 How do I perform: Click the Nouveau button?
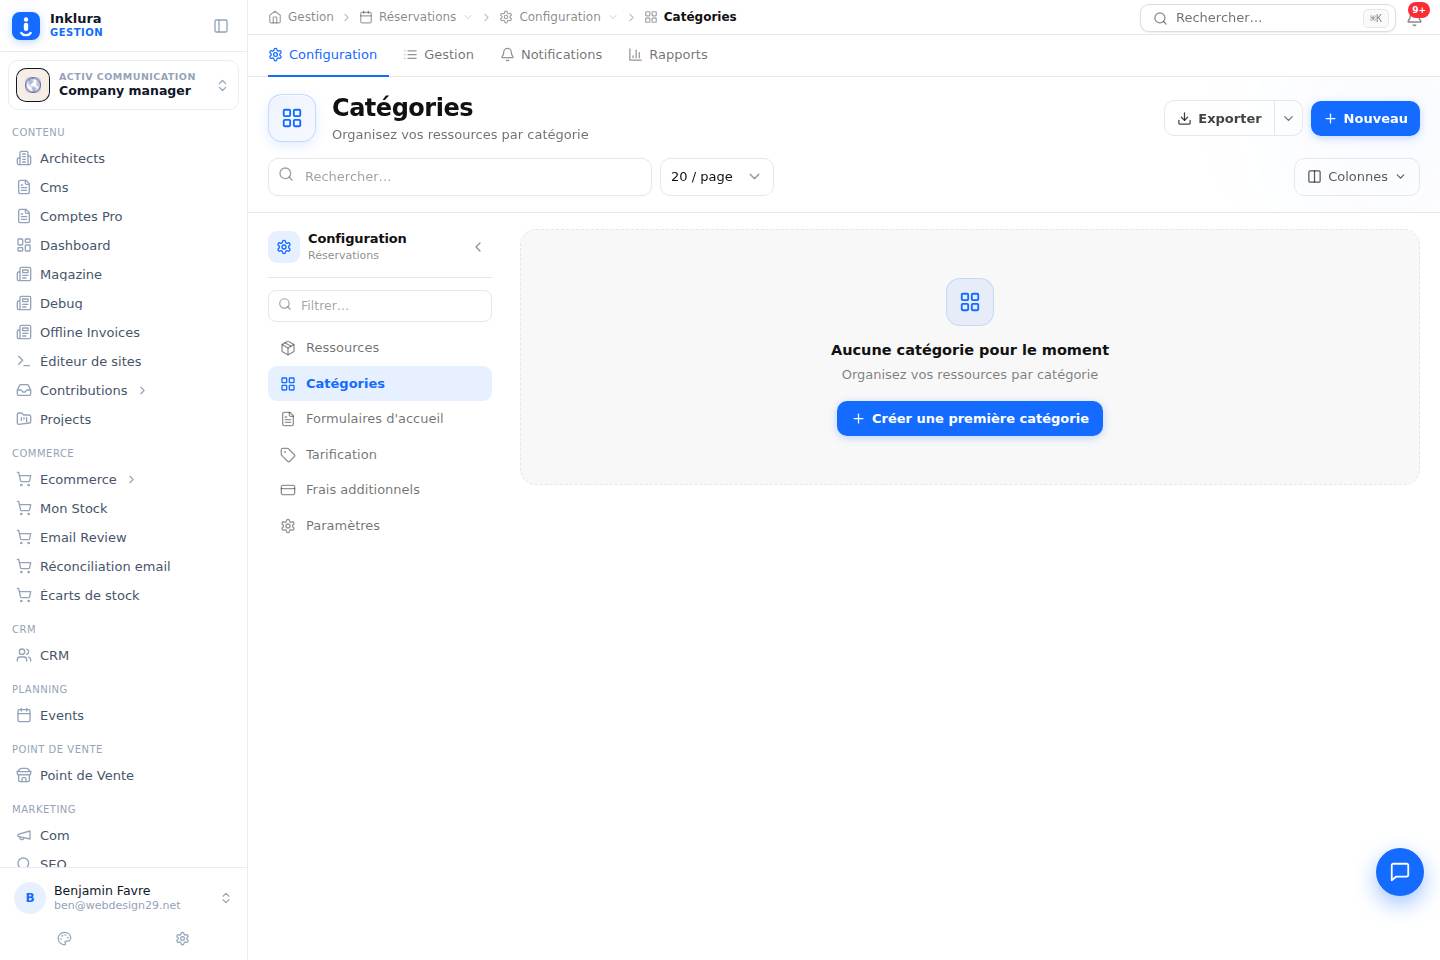1365,118
